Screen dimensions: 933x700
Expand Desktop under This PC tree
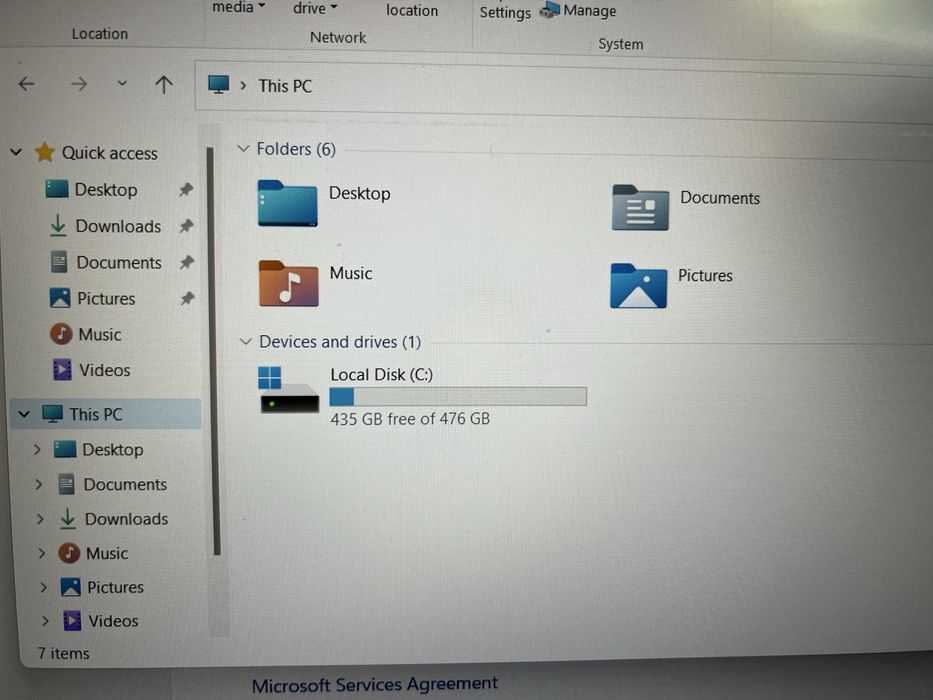click(37, 449)
